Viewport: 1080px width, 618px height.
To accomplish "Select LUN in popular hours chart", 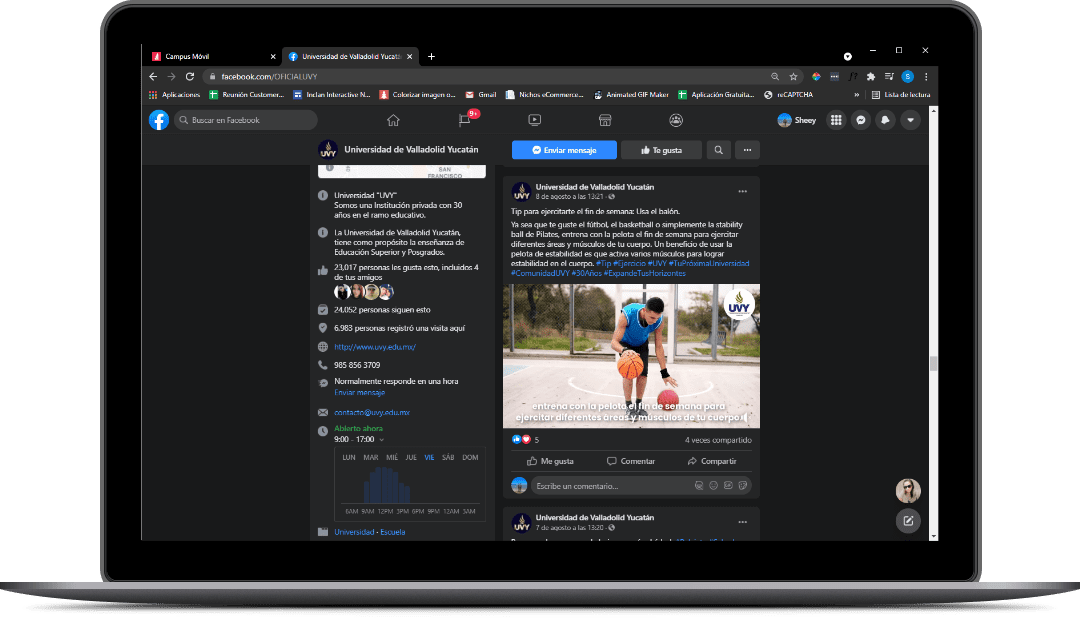I will 349,457.
